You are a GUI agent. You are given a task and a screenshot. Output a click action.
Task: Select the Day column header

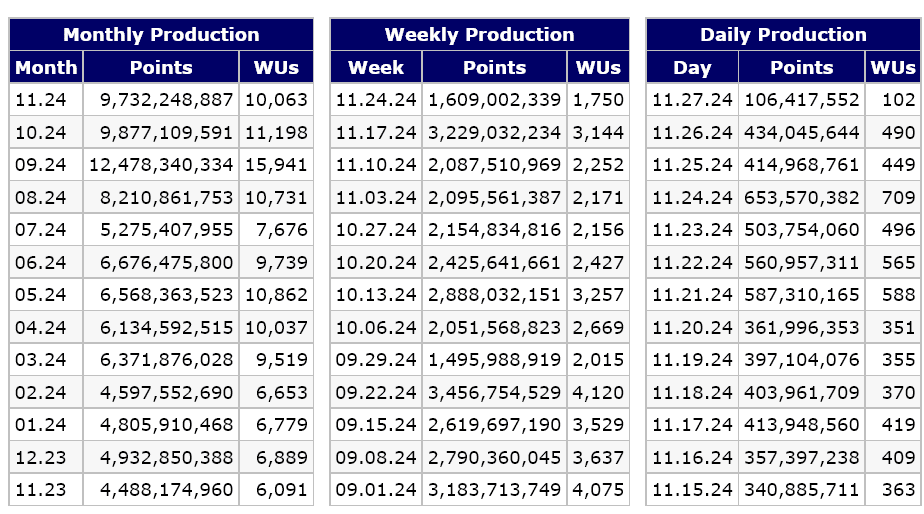pos(692,68)
